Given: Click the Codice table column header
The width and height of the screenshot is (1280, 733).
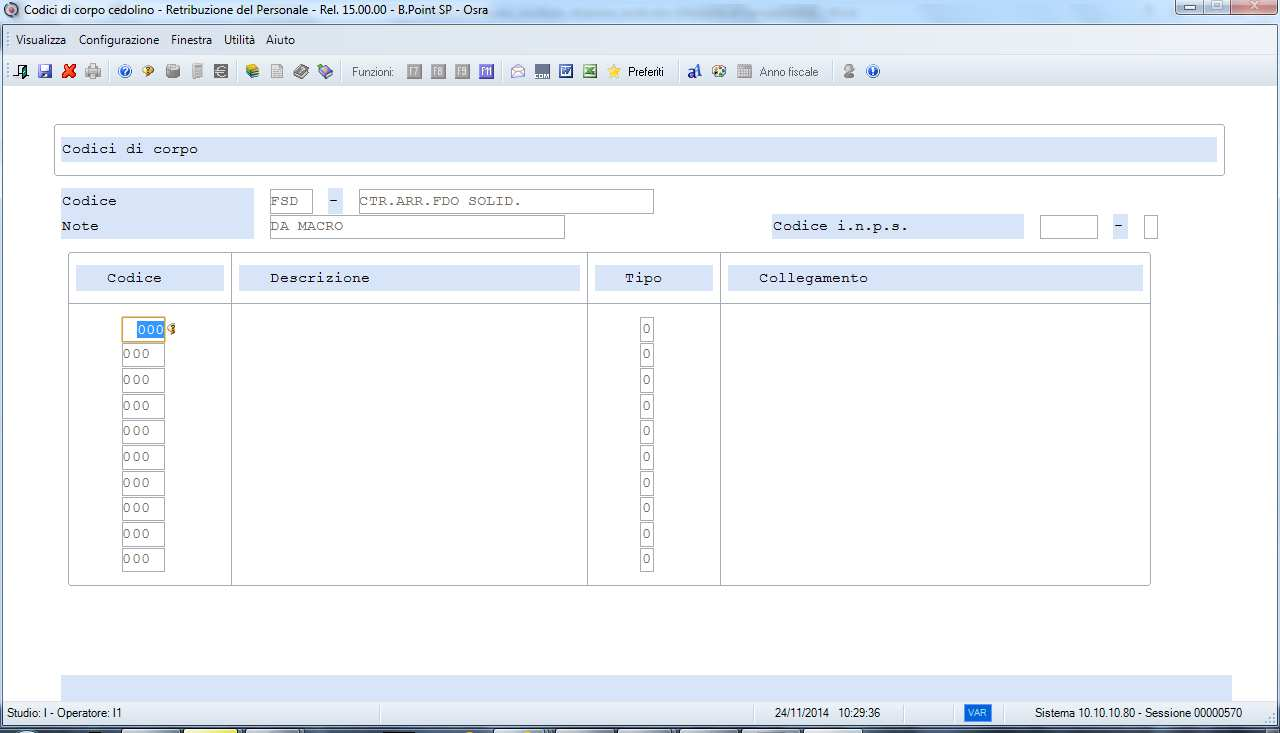Looking at the screenshot, I should click(x=150, y=278).
